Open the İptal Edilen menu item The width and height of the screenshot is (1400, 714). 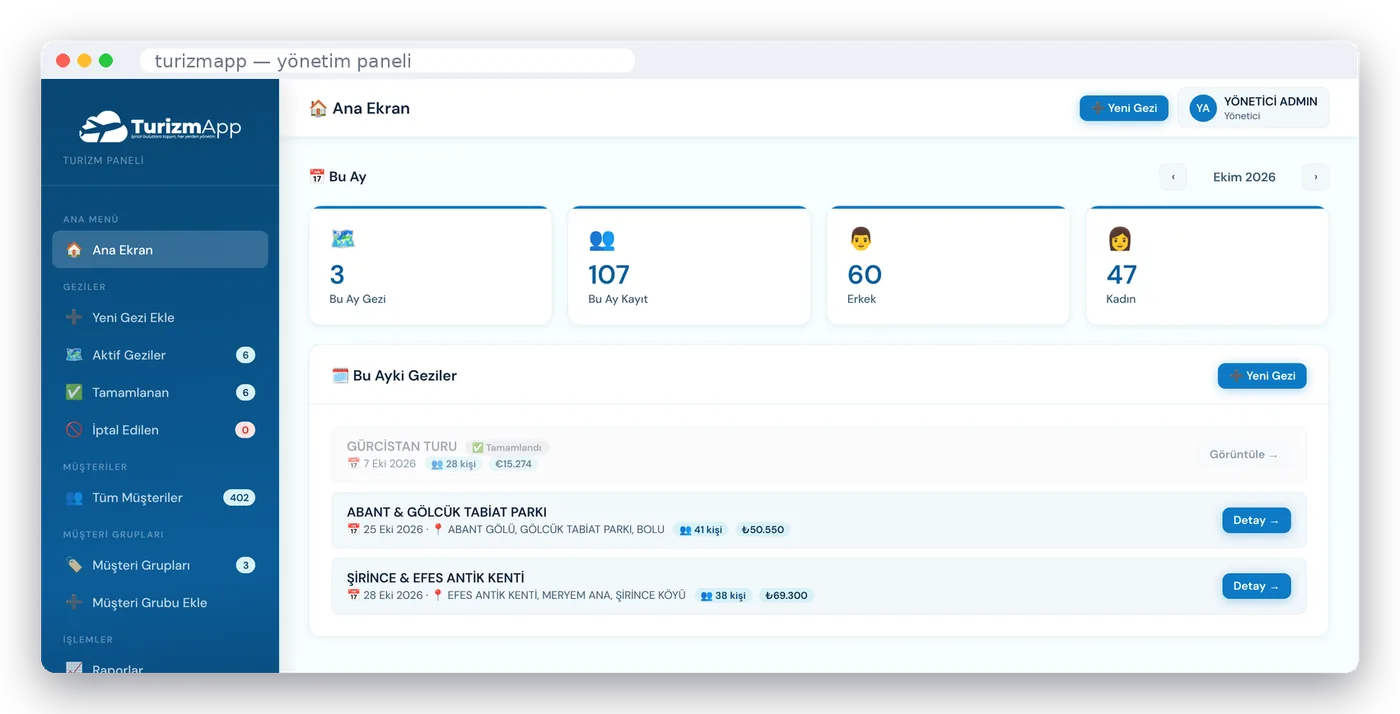click(160, 430)
